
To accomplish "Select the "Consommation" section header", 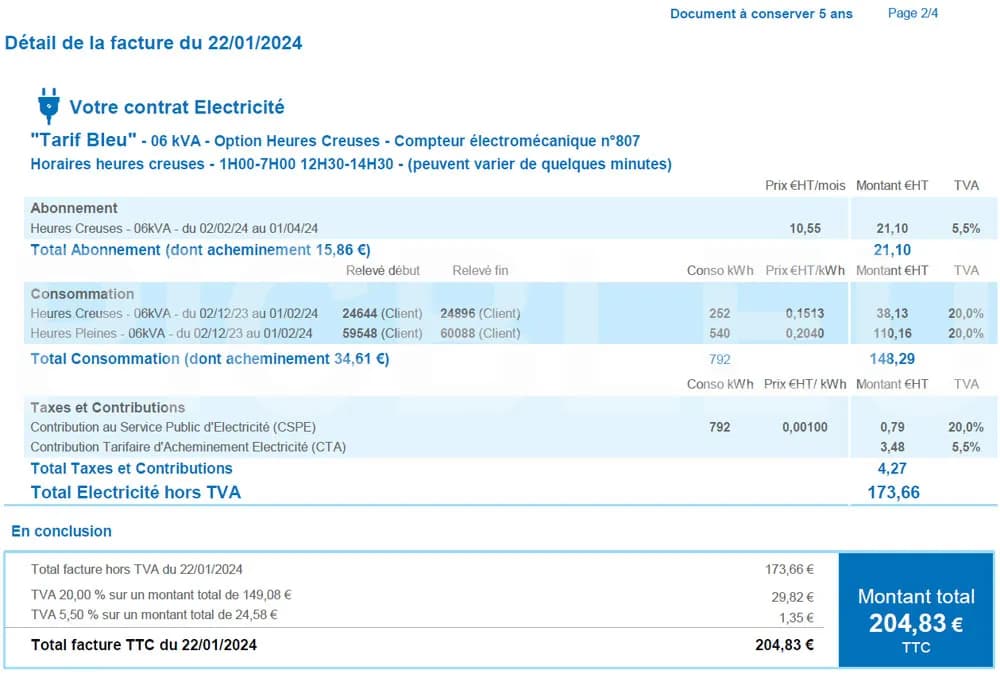I will [82, 294].
